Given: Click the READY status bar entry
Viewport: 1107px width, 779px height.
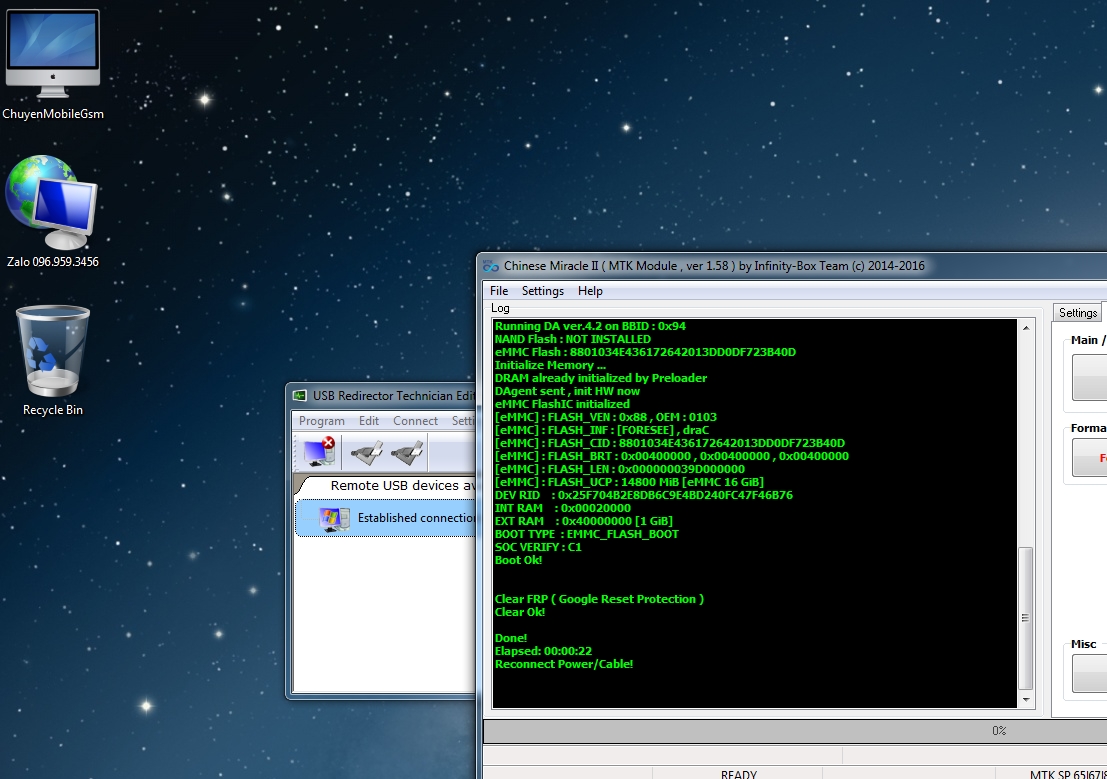Looking at the screenshot, I should click(738, 773).
